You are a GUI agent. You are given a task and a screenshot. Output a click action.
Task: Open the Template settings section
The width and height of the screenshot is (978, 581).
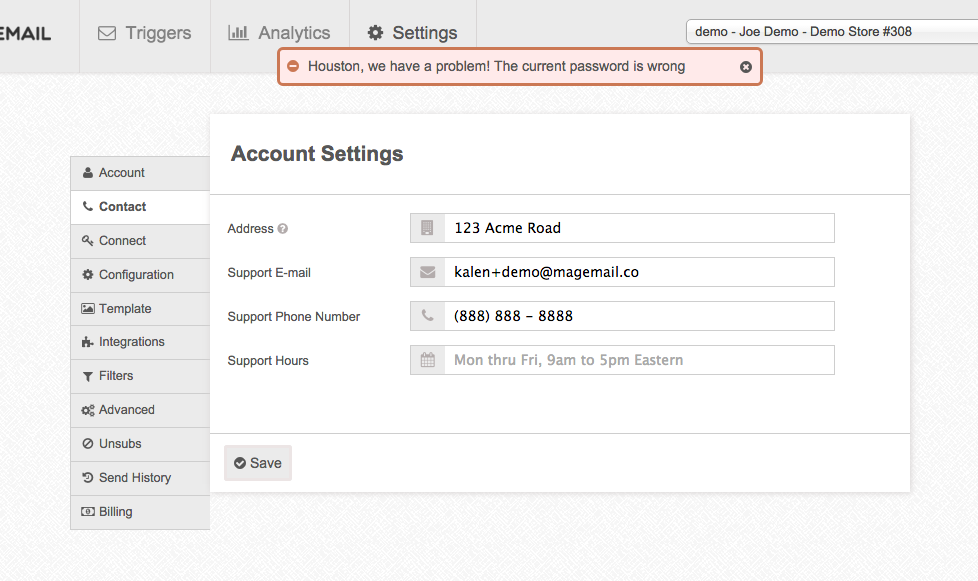click(125, 309)
